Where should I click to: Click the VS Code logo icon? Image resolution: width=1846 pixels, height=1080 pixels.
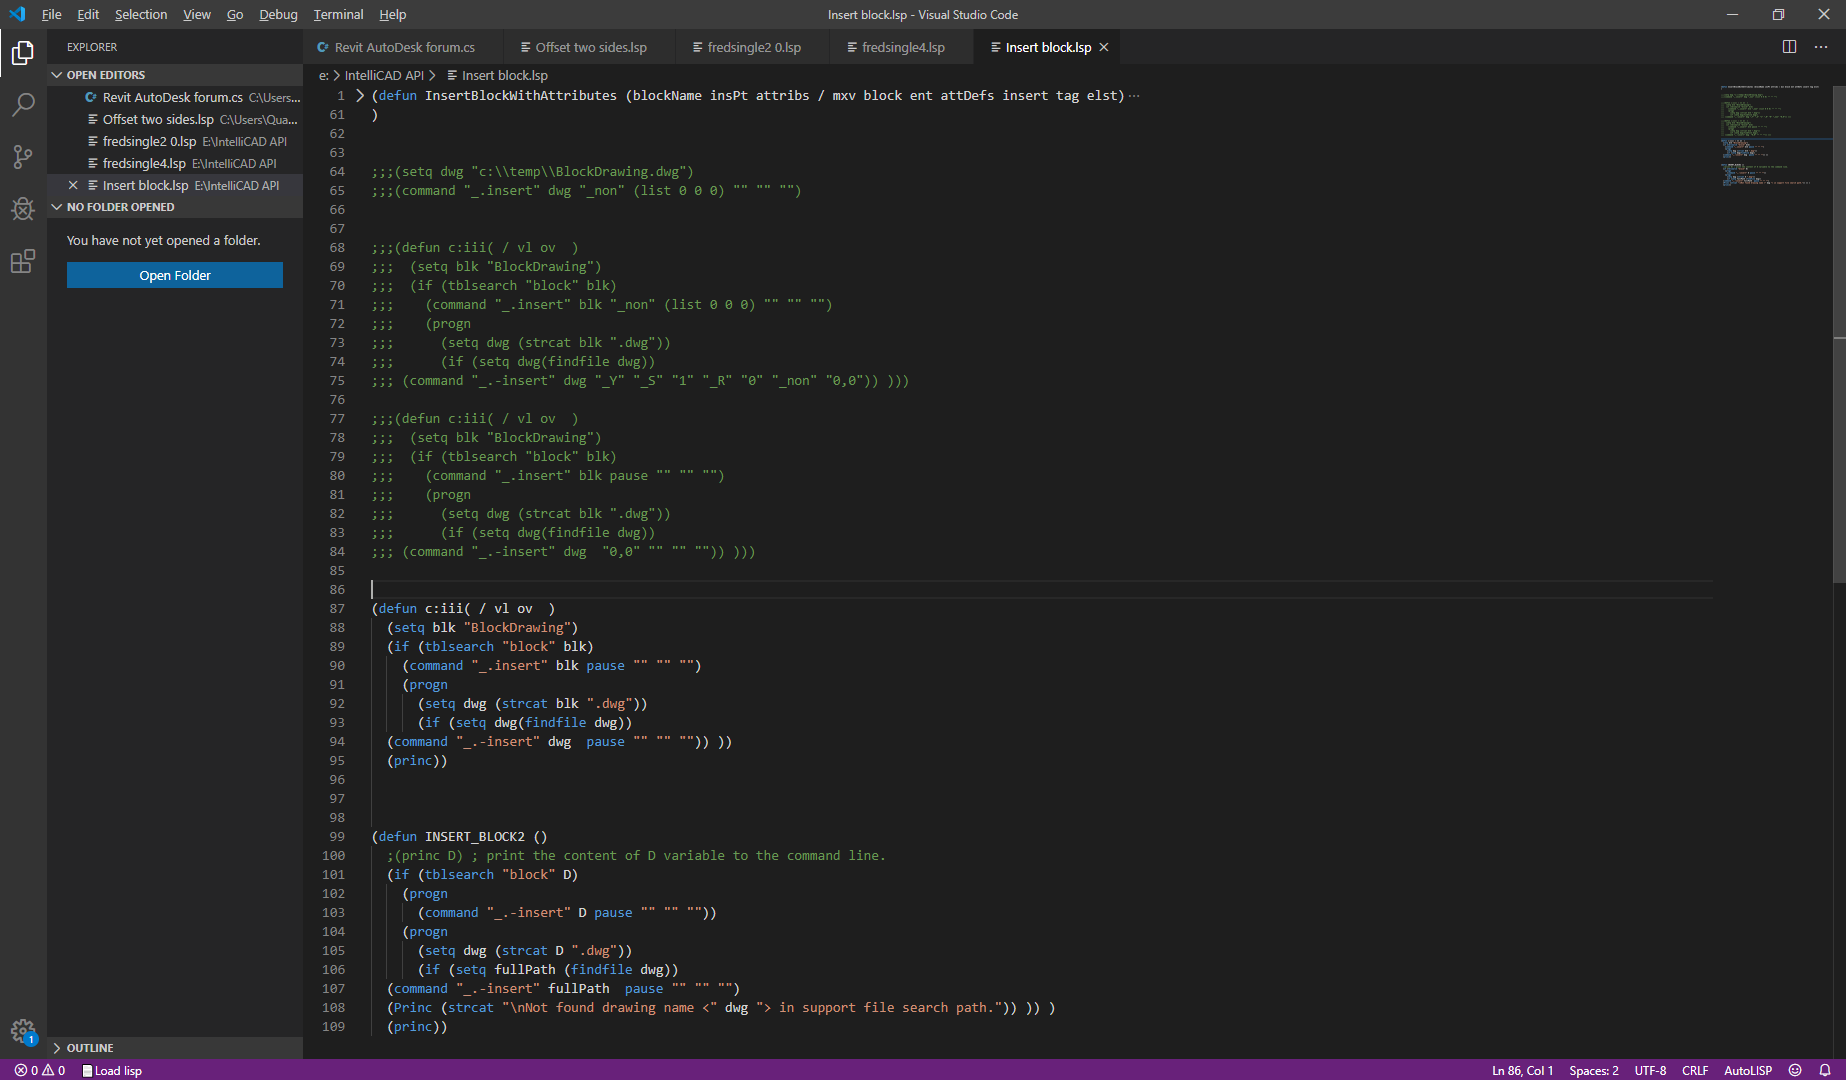pos(17,14)
